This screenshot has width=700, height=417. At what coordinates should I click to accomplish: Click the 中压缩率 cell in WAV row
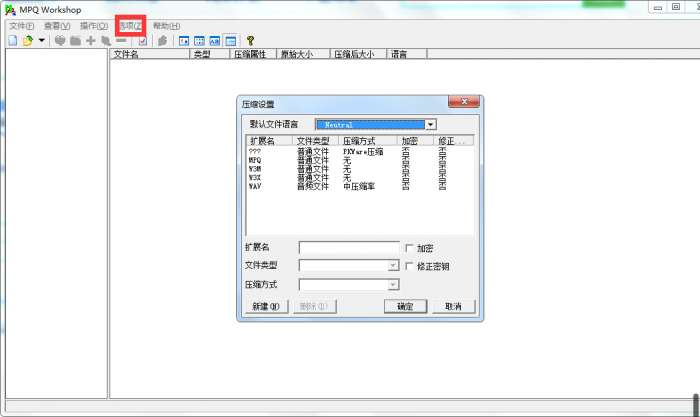point(359,186)
